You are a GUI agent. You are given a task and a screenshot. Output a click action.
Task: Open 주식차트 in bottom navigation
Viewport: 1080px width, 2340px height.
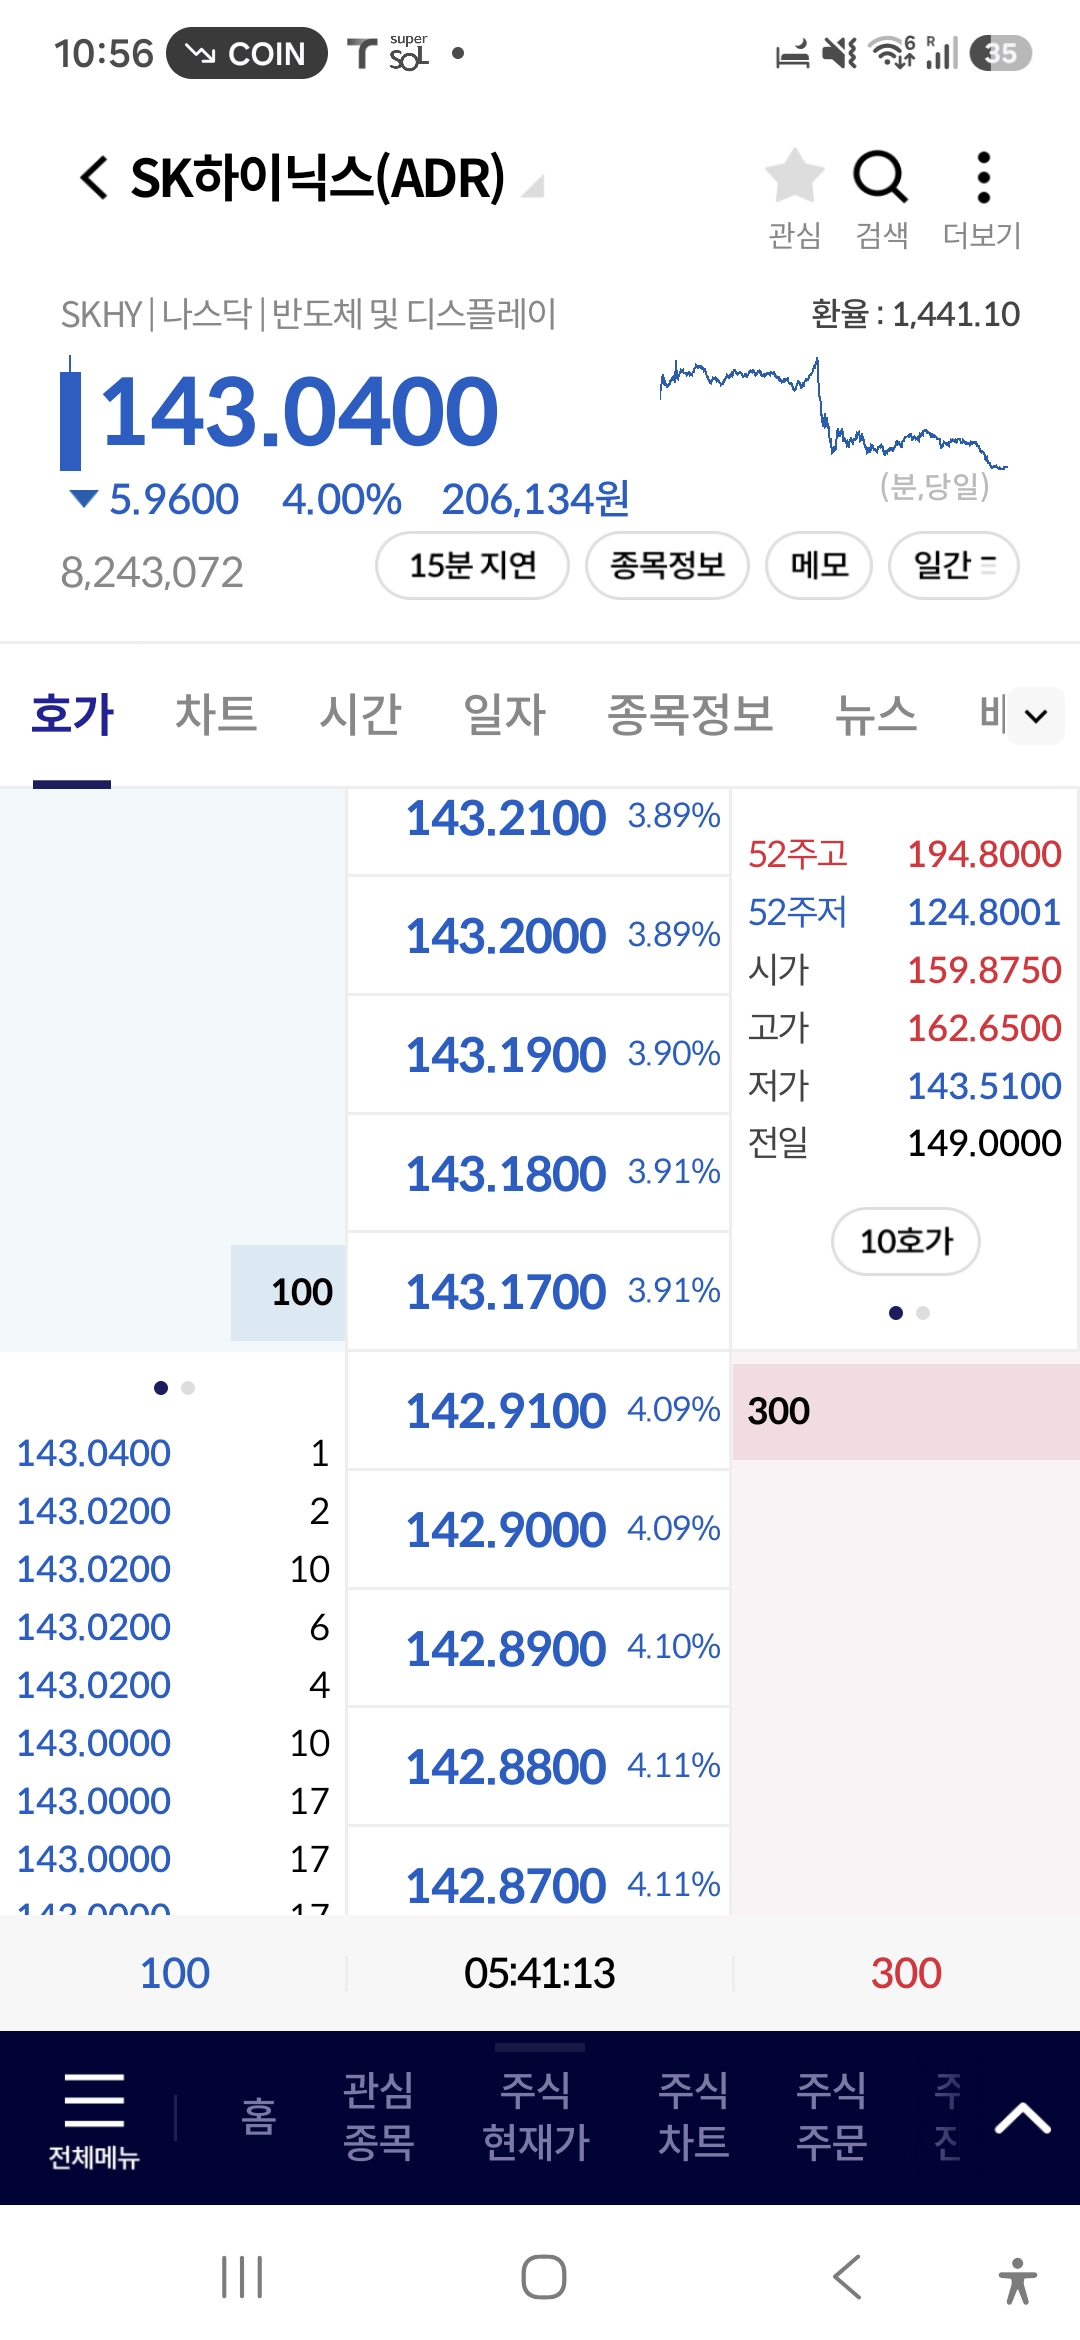point(694,2116)
